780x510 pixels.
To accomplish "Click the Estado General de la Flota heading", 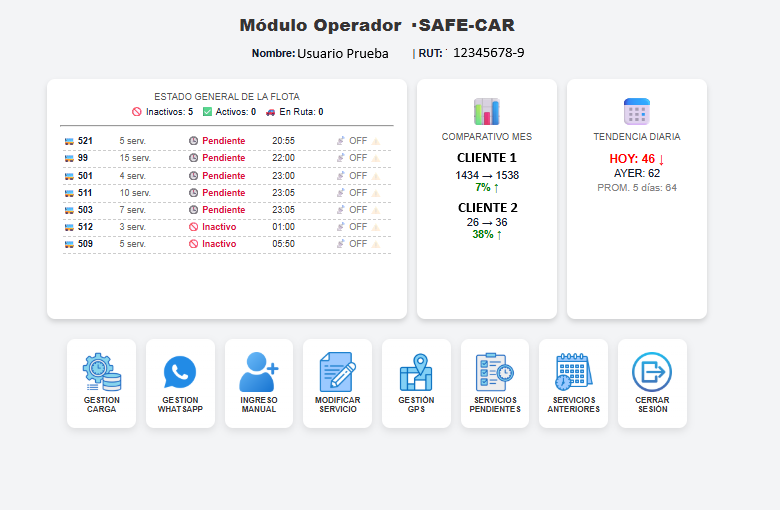I will point(227,97).
